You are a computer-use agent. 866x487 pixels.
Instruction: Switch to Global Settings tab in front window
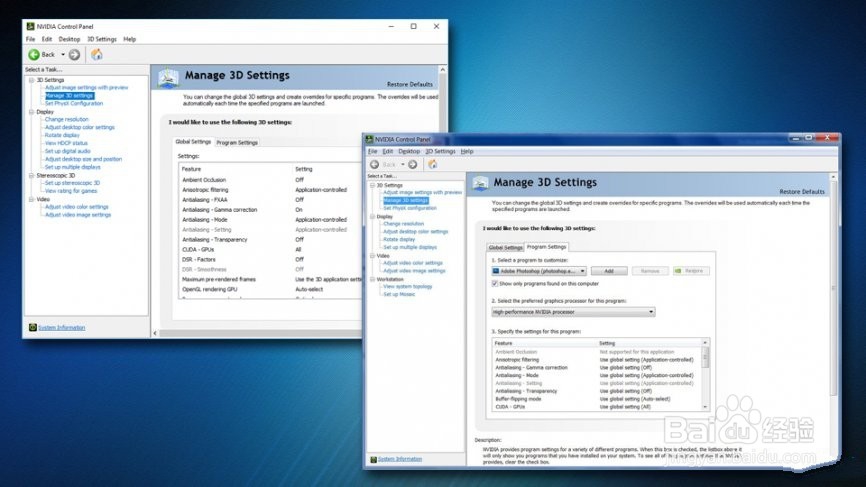click(505, 247)
